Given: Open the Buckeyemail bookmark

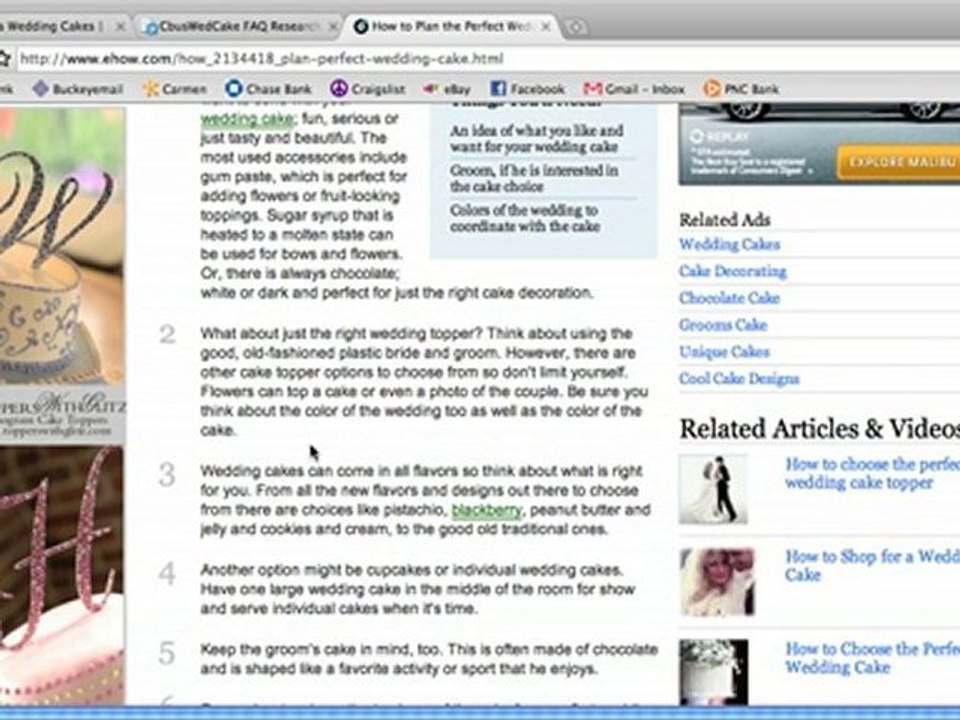Looking at the screenshot, I should point(78,89).
